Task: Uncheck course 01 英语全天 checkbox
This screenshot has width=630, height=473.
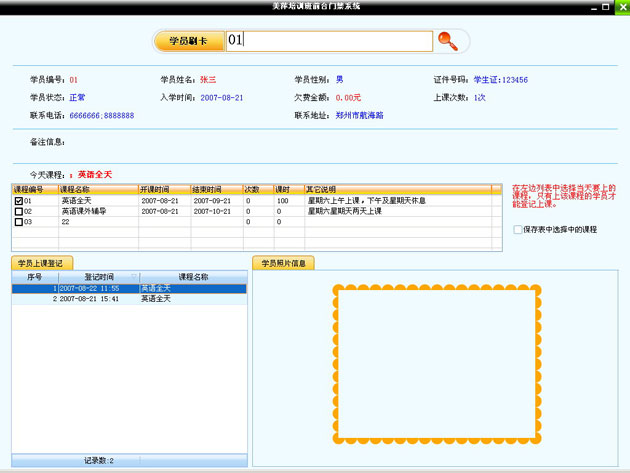Action: click(19, 201)
